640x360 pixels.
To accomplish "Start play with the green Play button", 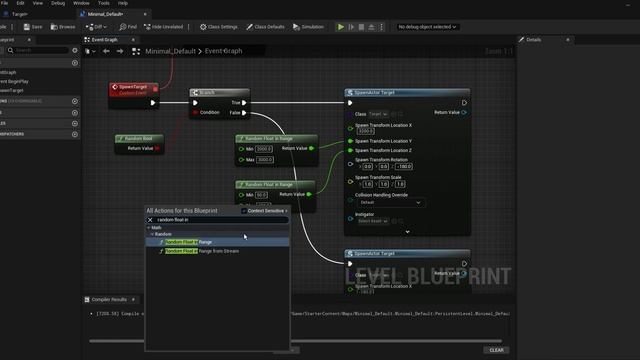I will [340, 27].
